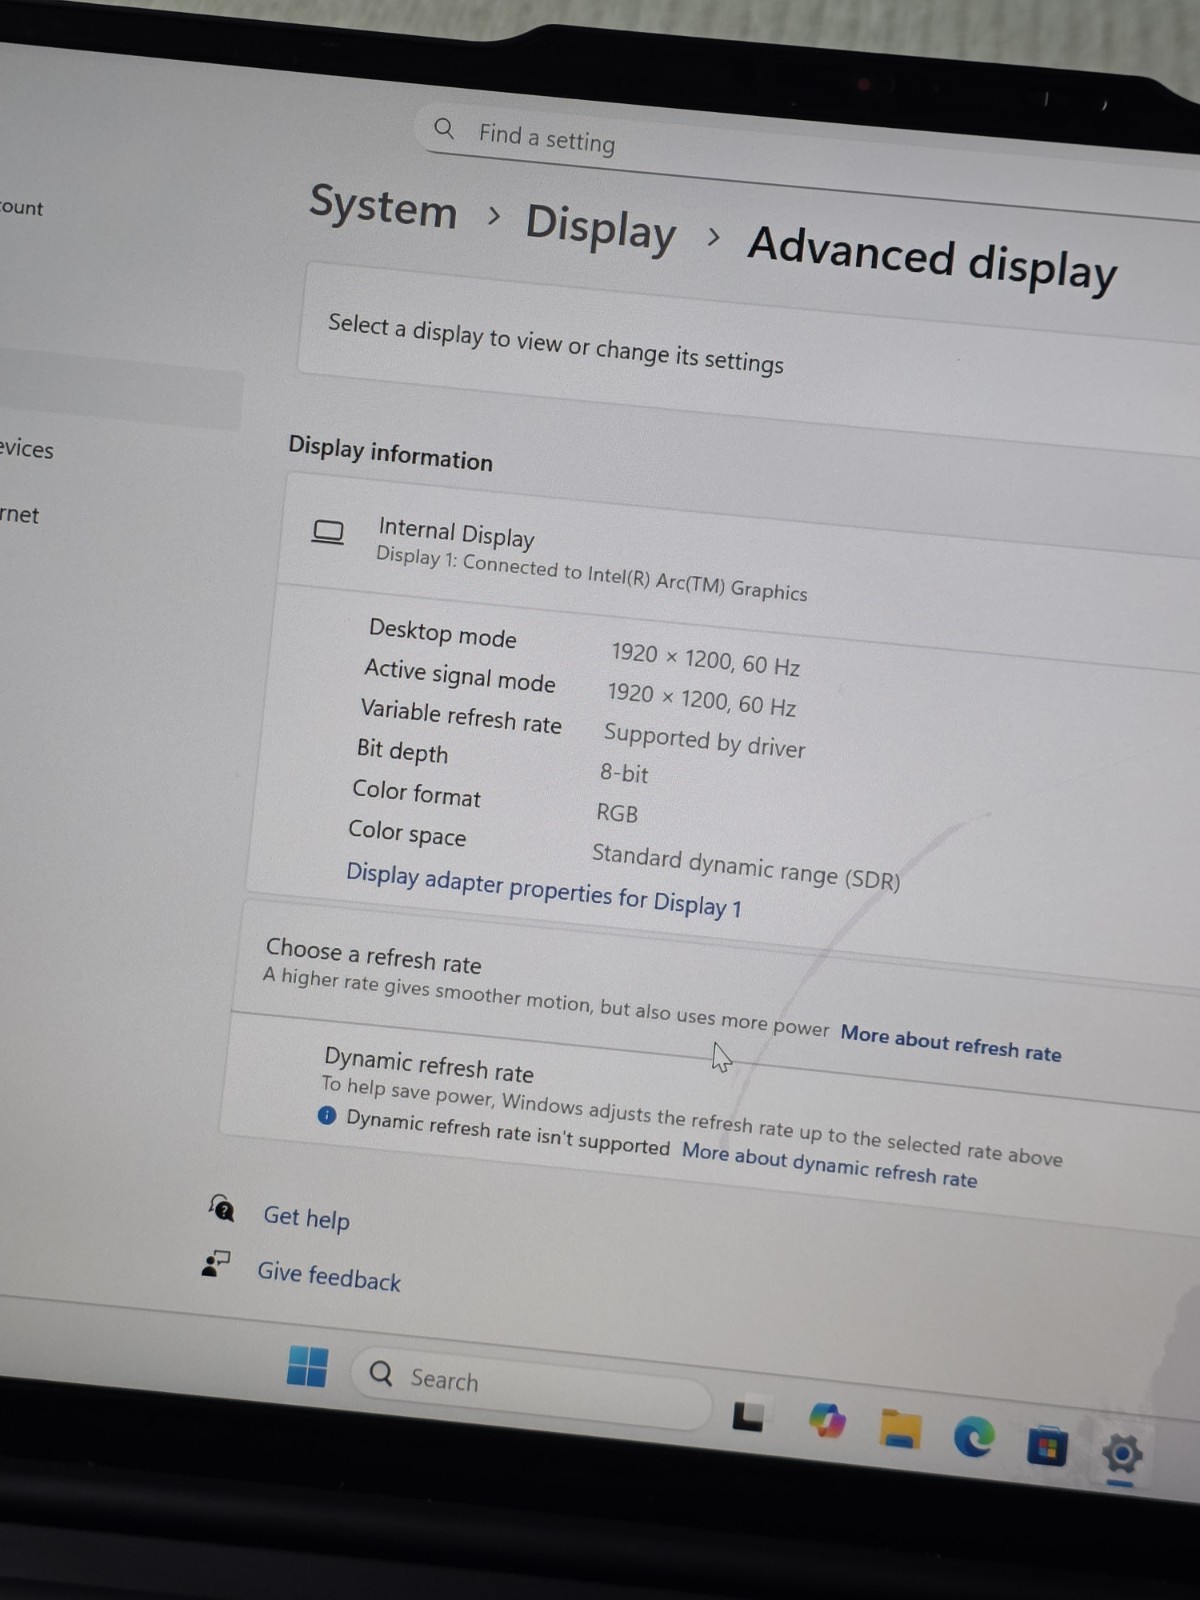Click the taskbar Search box
Viewport: 1200px width, 1600px height.
(530, 1388)
